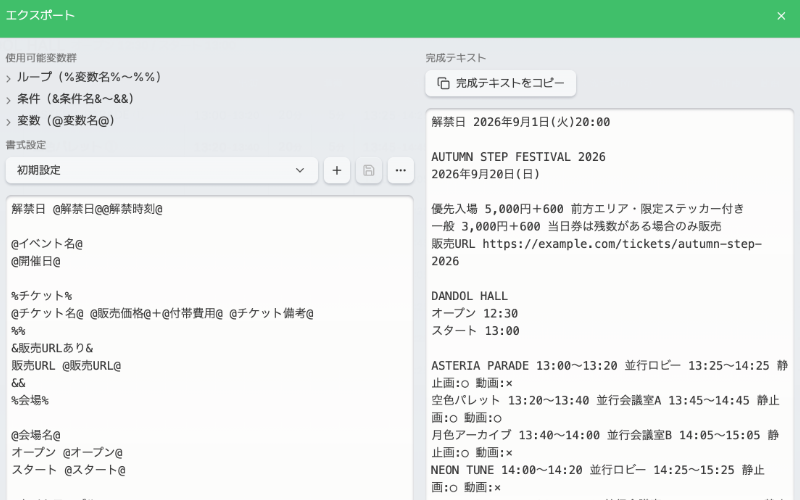
Task: Click output line 解禁日 2026年9月1日(火)20:00
Action: (520, 122)
